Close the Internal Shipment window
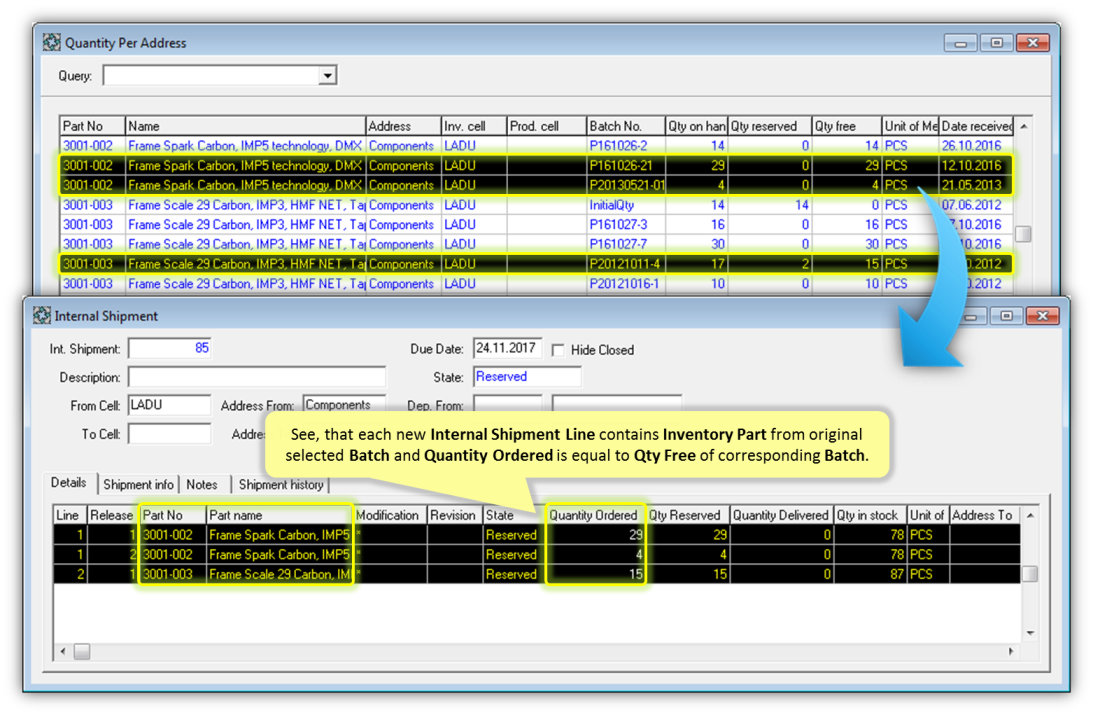 pyautogui.click(x=1041, y=316)
